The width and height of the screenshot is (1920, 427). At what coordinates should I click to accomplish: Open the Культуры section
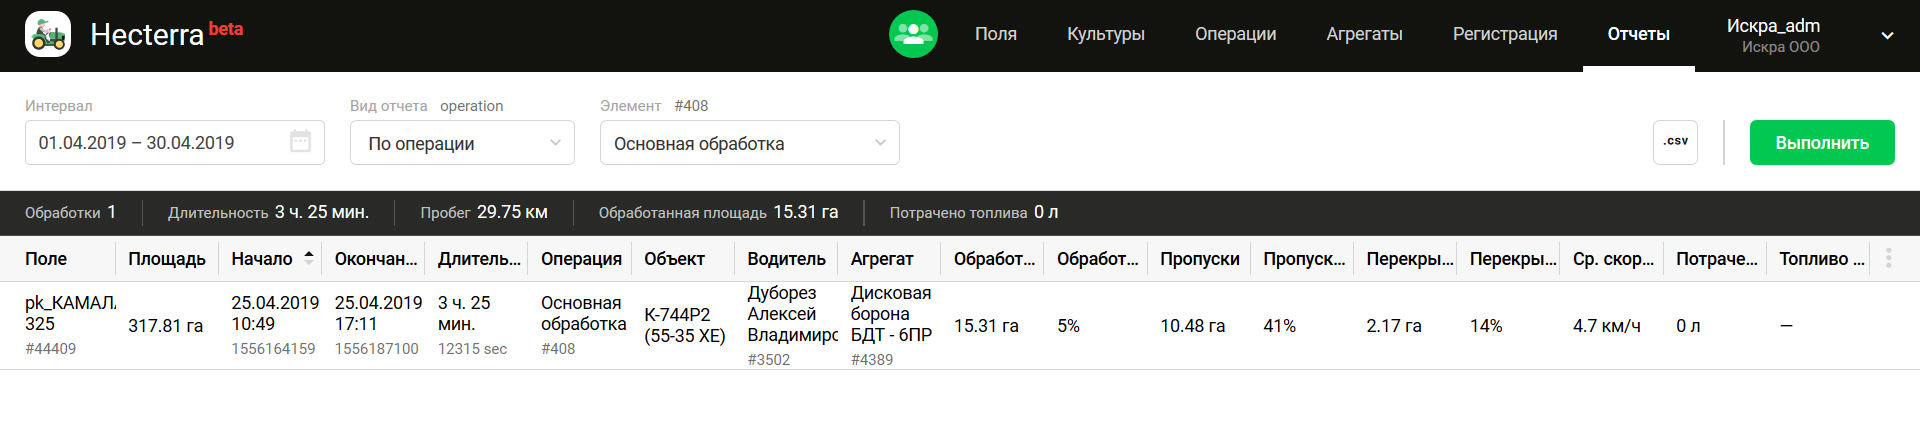(x=1105, y=34)
